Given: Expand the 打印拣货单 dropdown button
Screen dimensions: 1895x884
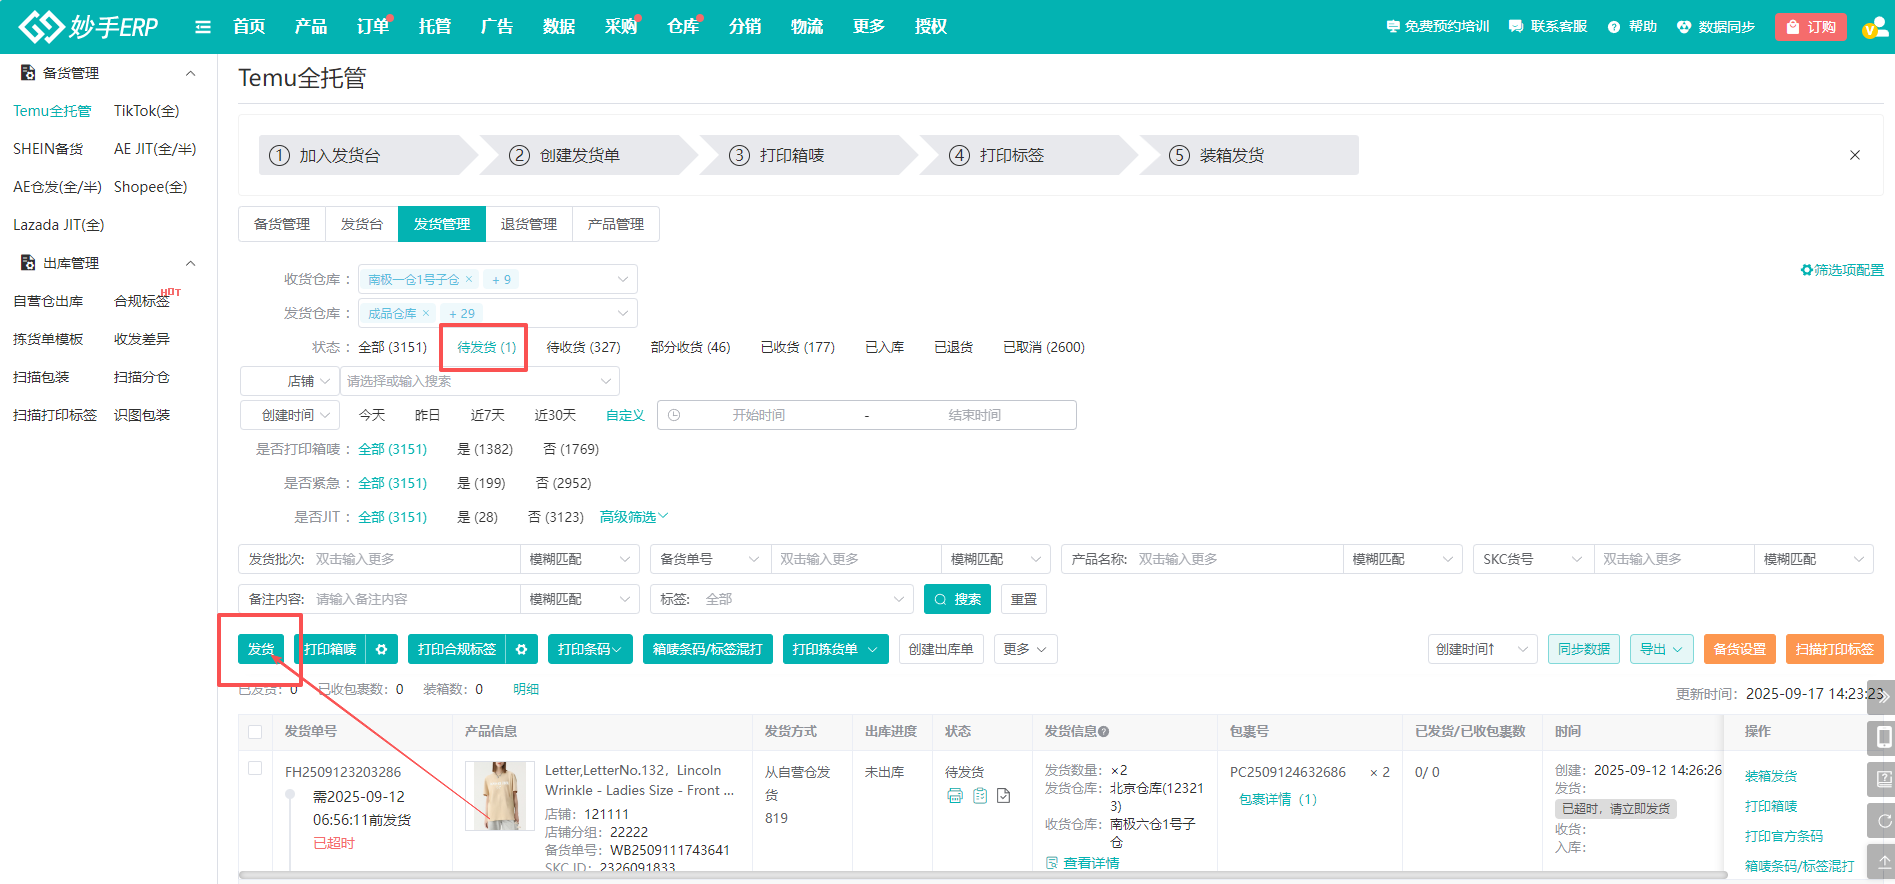Looking at the screenshot, I should (872, 650).
